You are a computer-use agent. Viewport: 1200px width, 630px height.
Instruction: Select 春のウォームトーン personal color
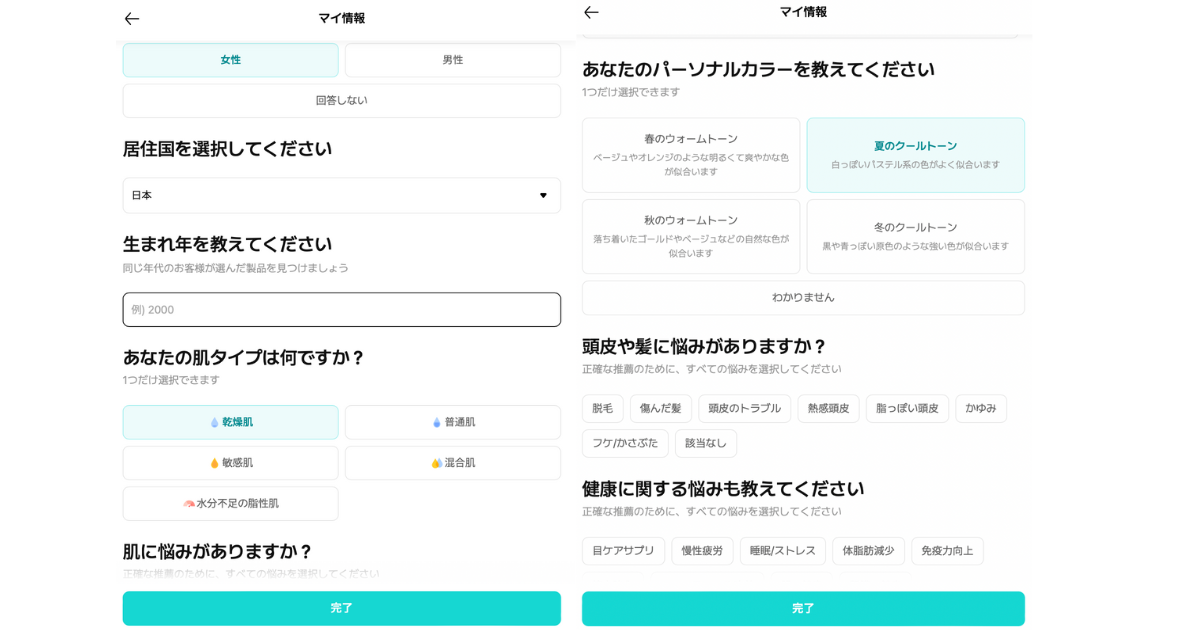[690, 155]
